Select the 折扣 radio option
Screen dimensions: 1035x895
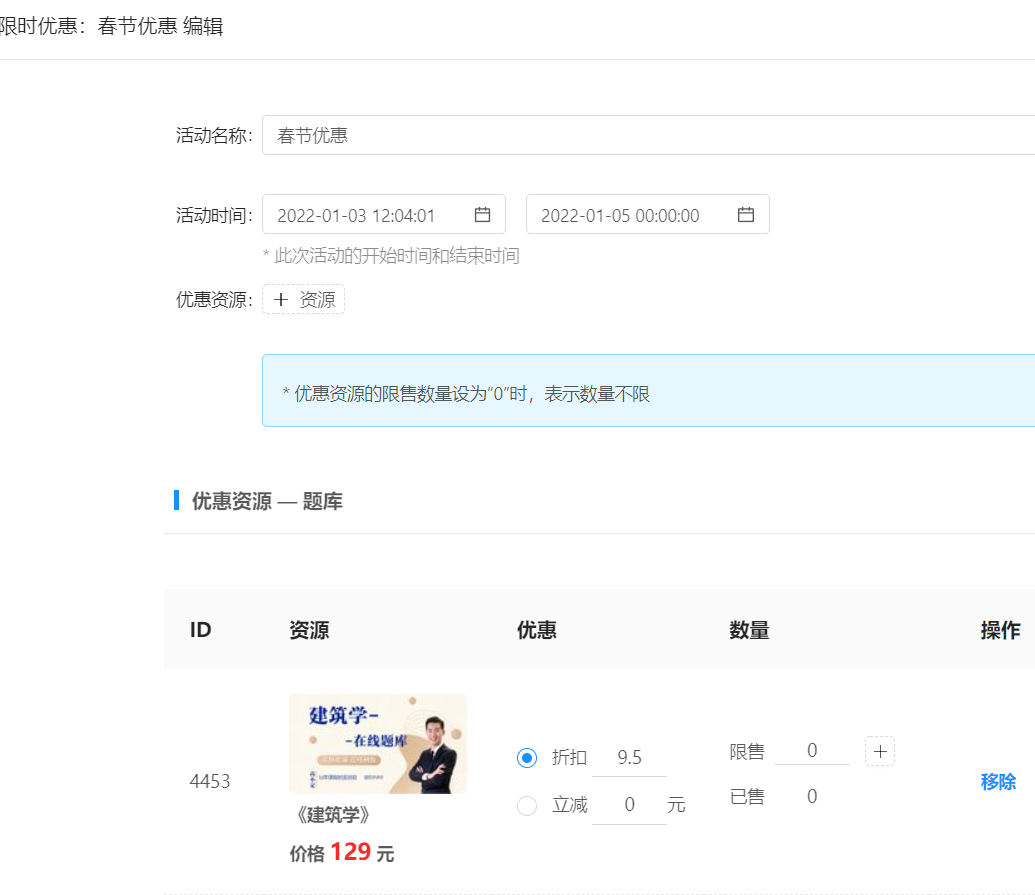pyautogui.click(x=527, y=758)
